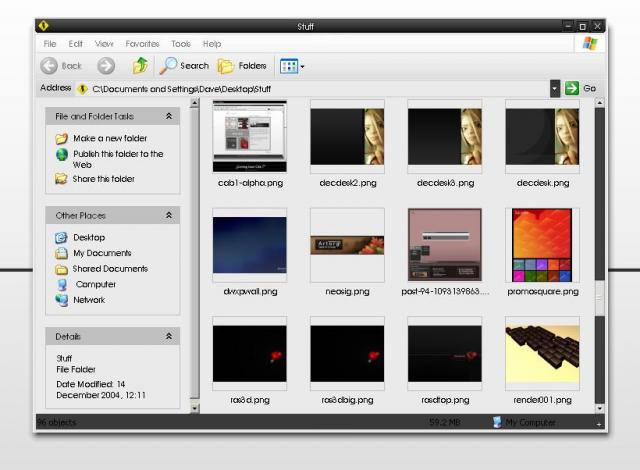Collapse the Other Places panel
The width and height of the screenshot is (640, 470).
click(x=169, y=215)
